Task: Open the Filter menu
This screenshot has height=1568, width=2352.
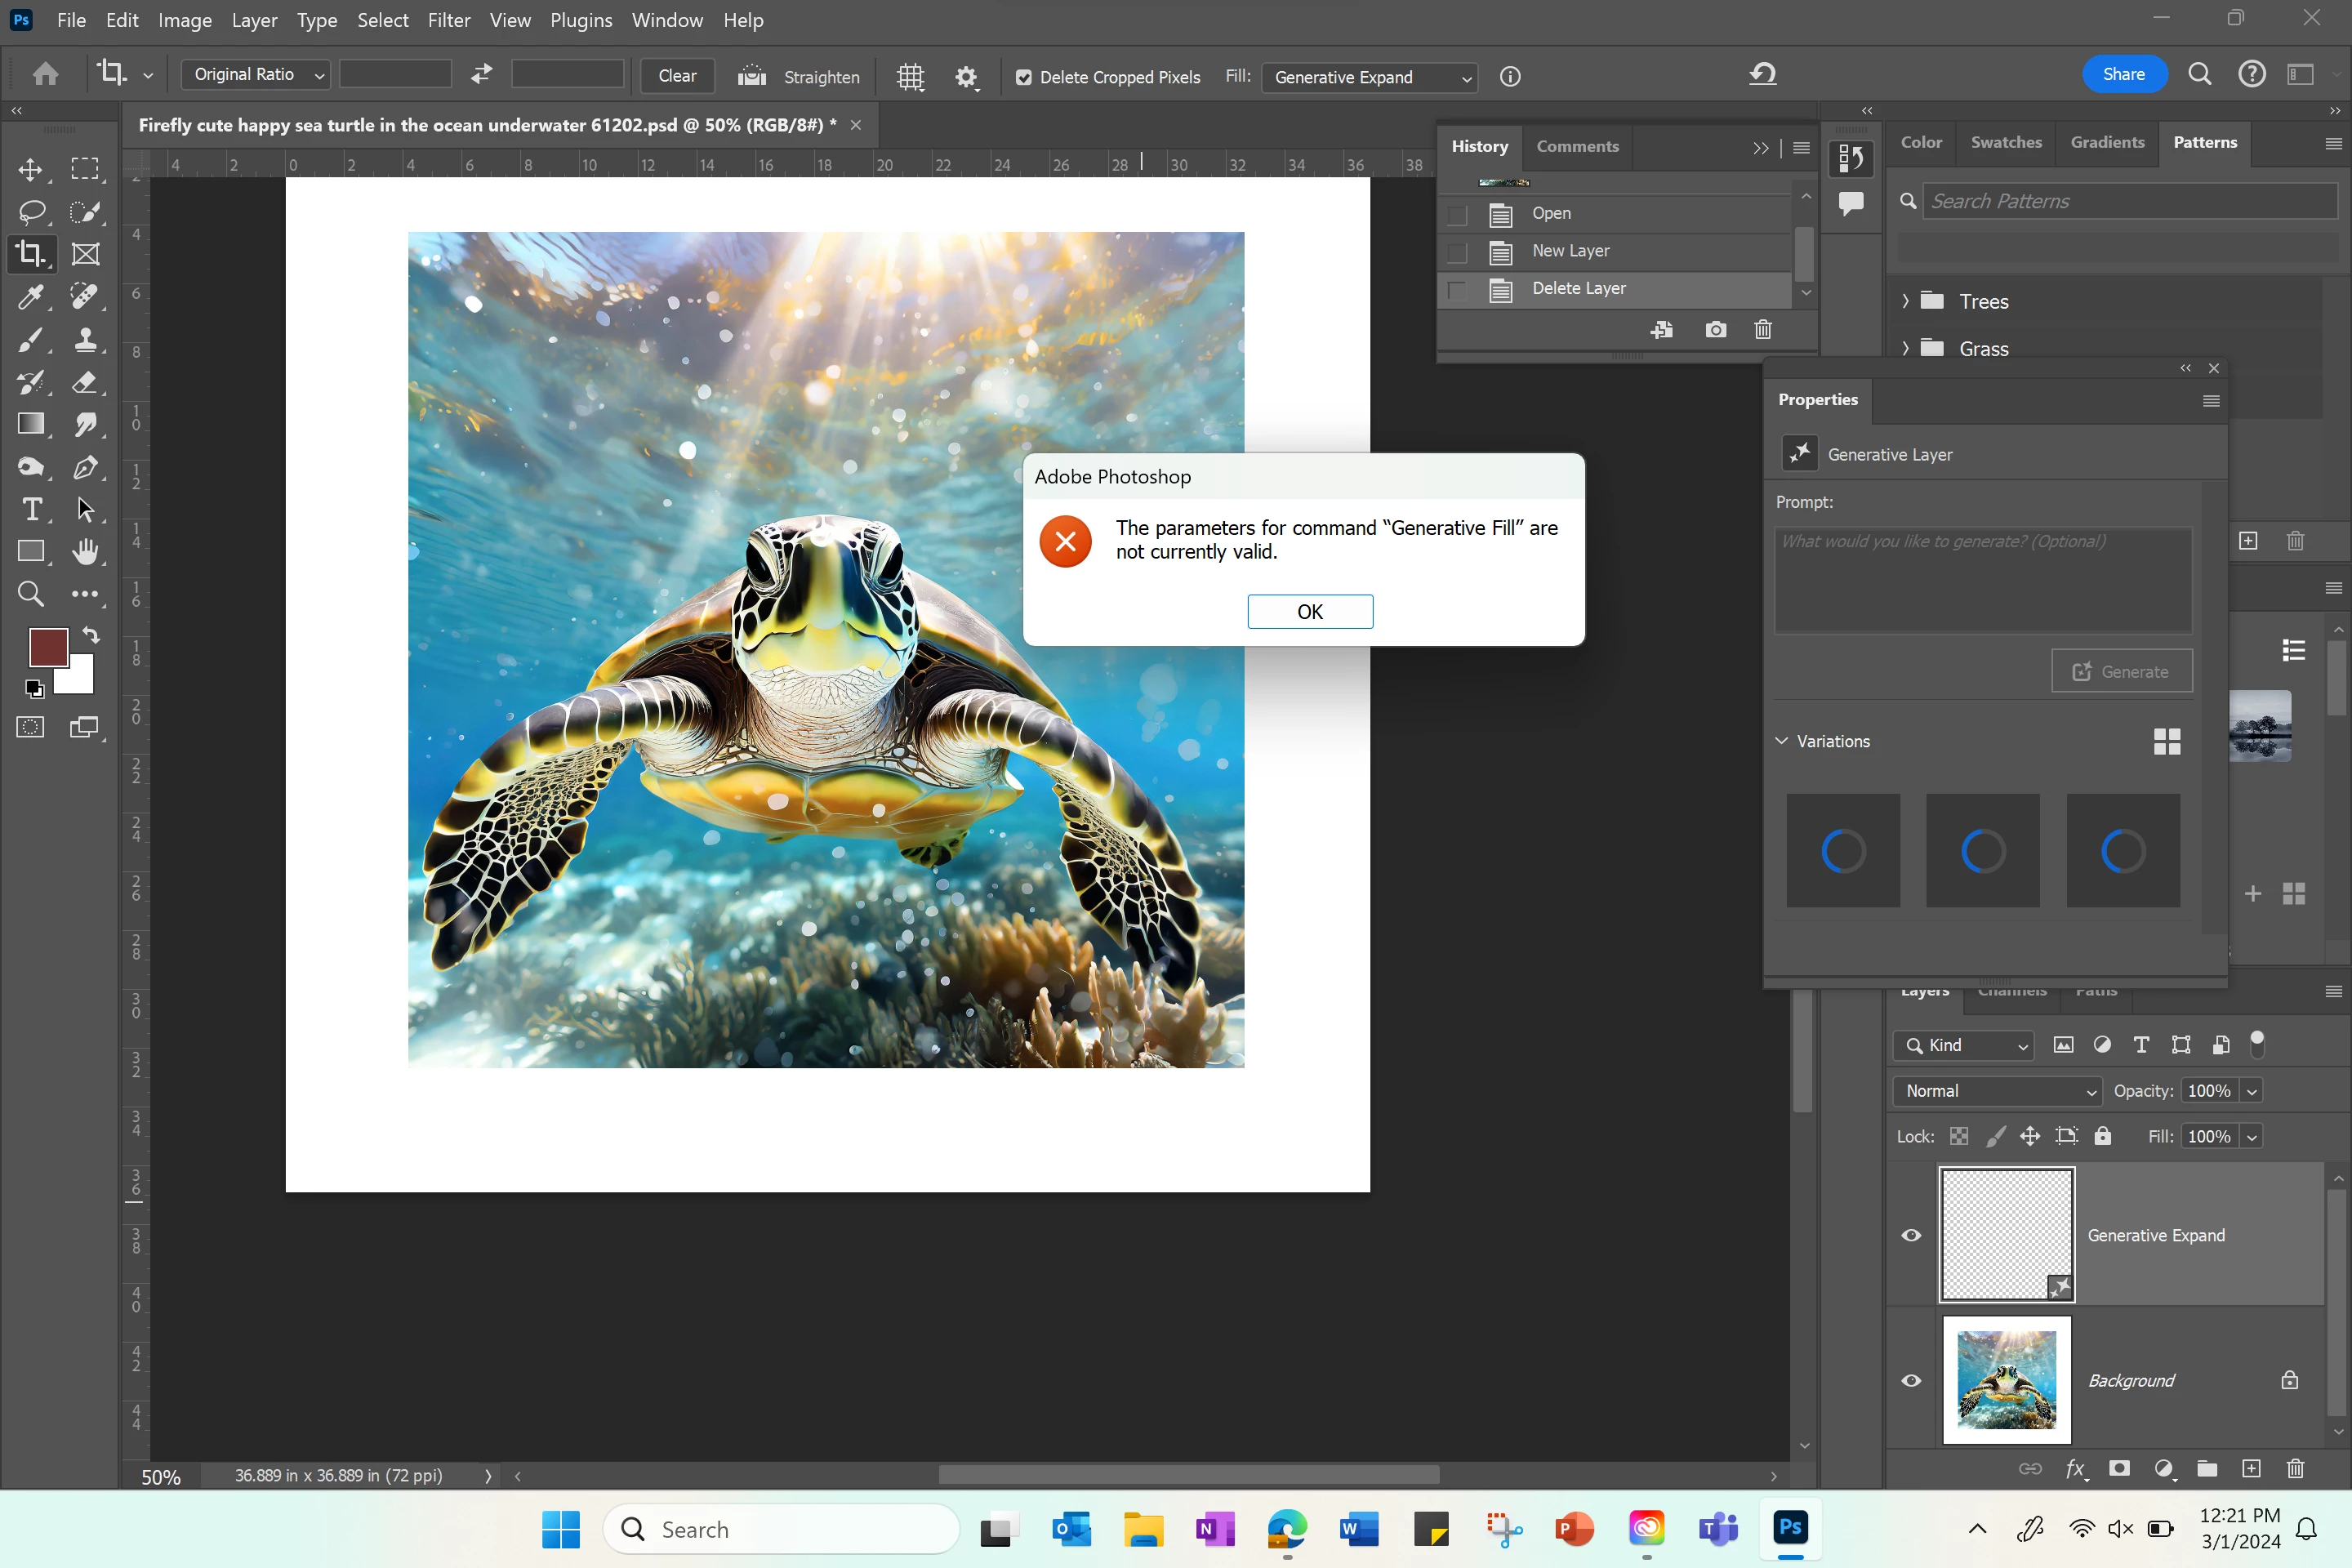Action: pos(448,20)
